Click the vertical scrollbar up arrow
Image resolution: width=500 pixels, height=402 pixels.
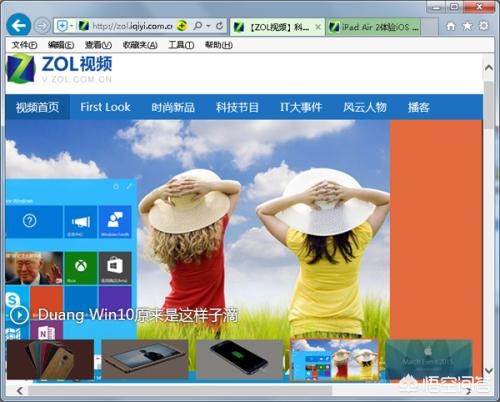pos(489,68)
